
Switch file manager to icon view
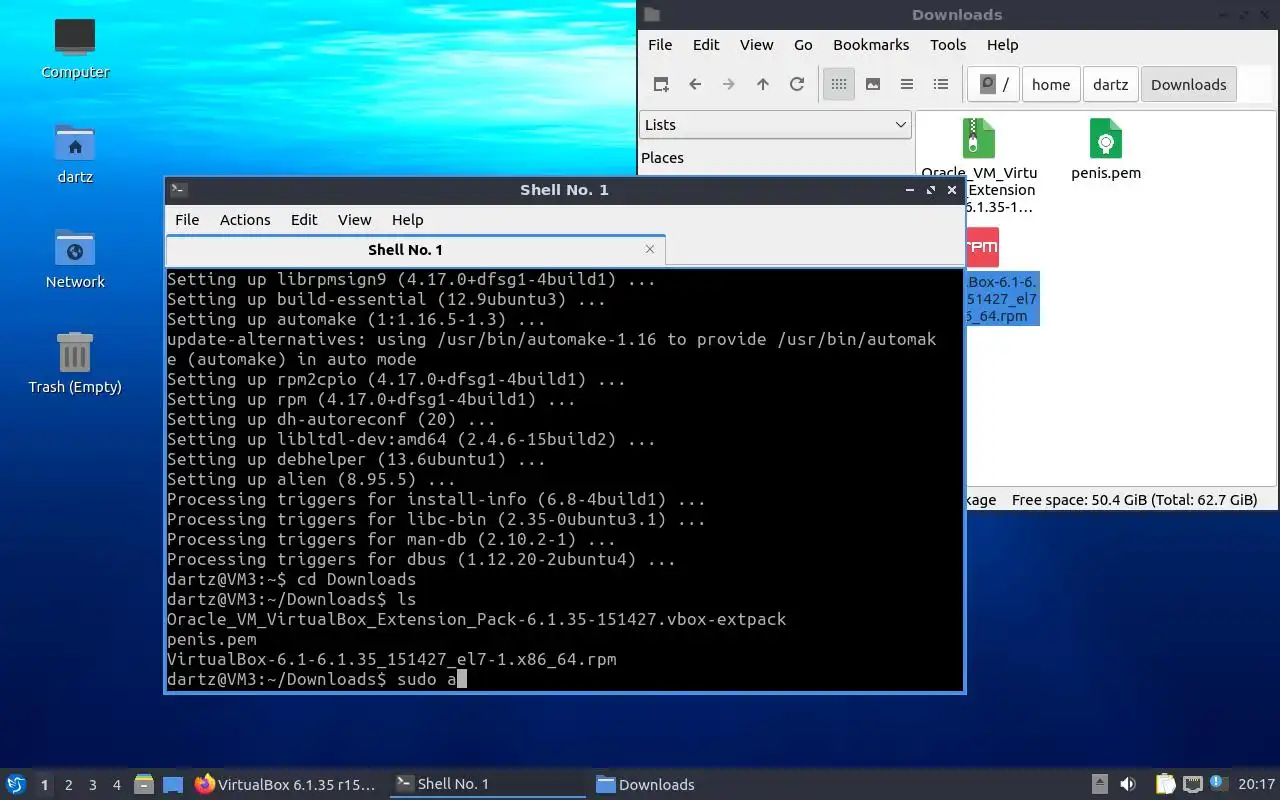point(839,85)
